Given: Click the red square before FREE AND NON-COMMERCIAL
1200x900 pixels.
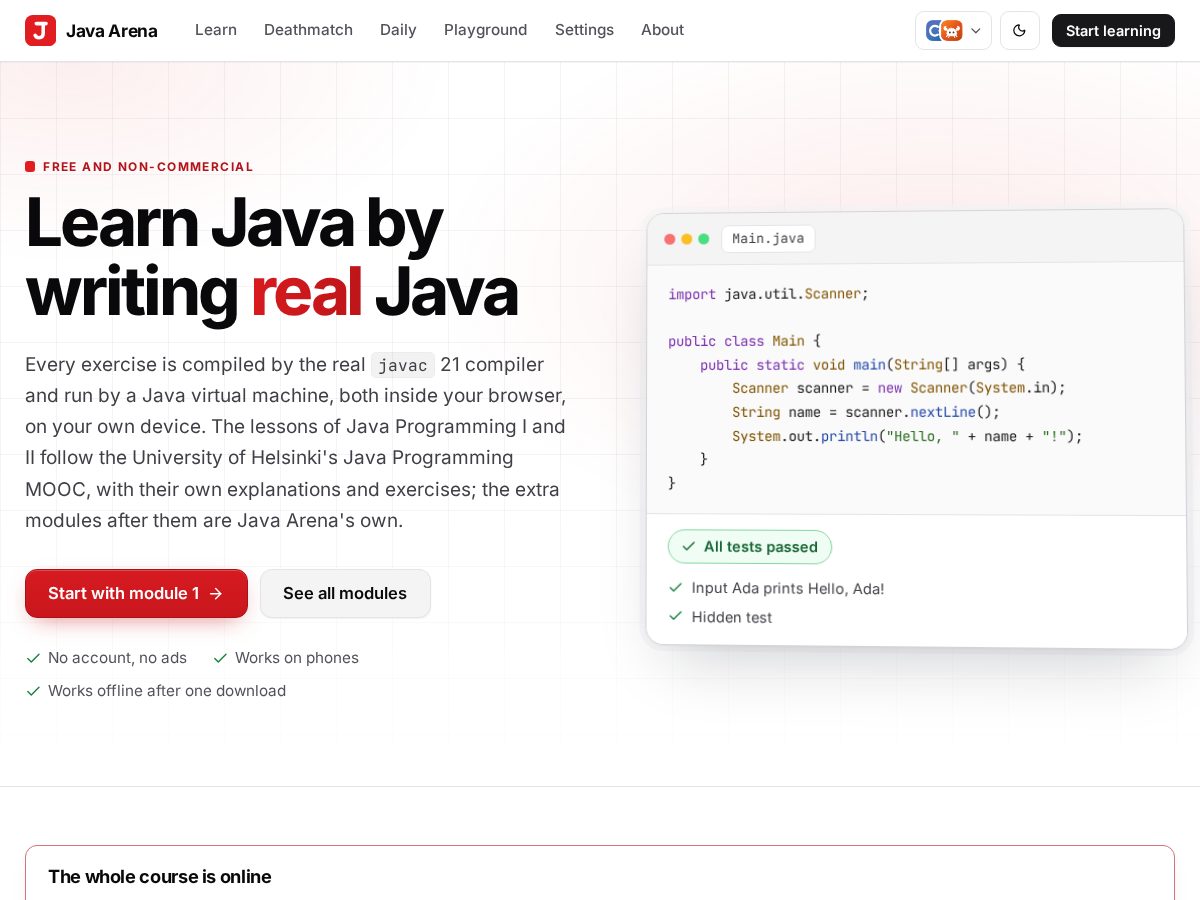Looking at the screenshot, I should [30, 167].
